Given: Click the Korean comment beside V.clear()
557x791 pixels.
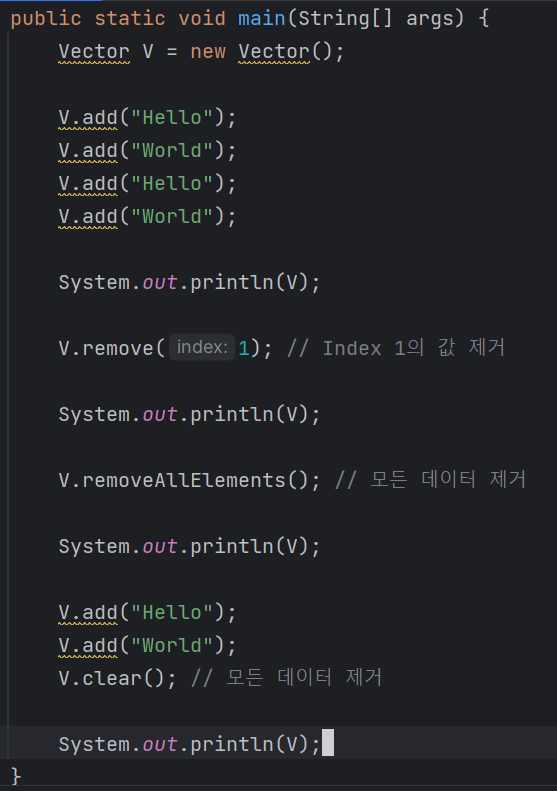Looking at the screenshot, I should pos(287,677).
